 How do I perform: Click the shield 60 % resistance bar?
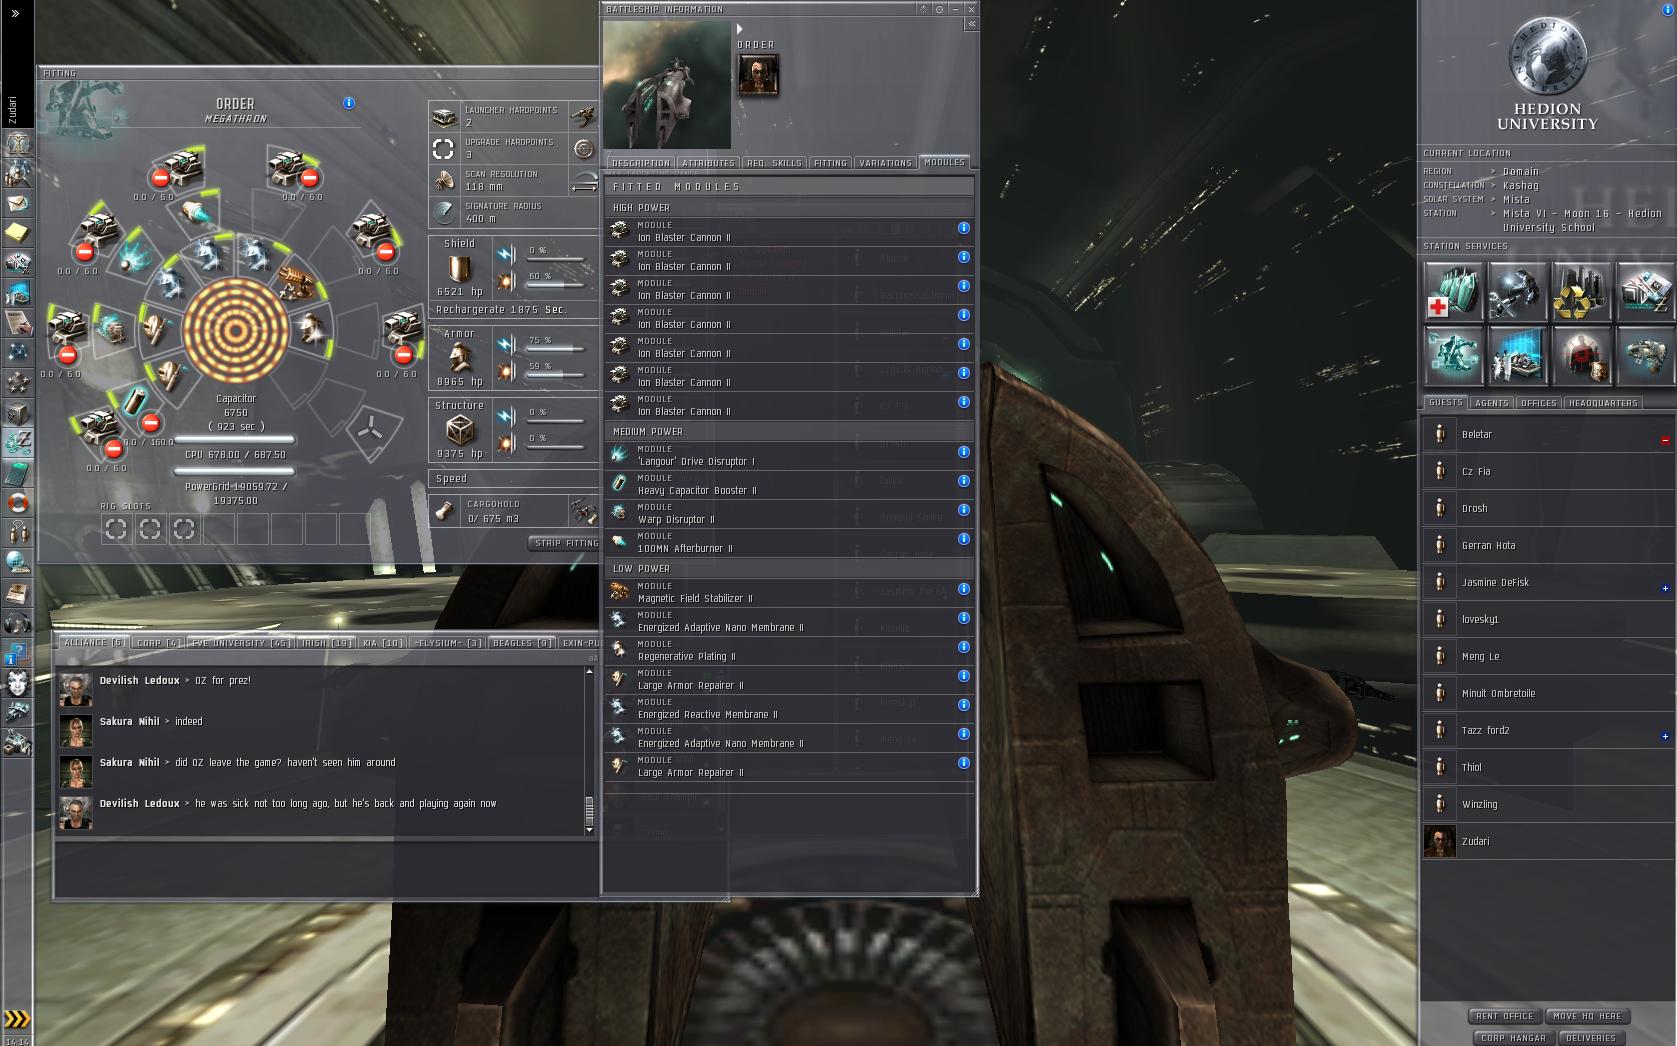click(555, 285)
